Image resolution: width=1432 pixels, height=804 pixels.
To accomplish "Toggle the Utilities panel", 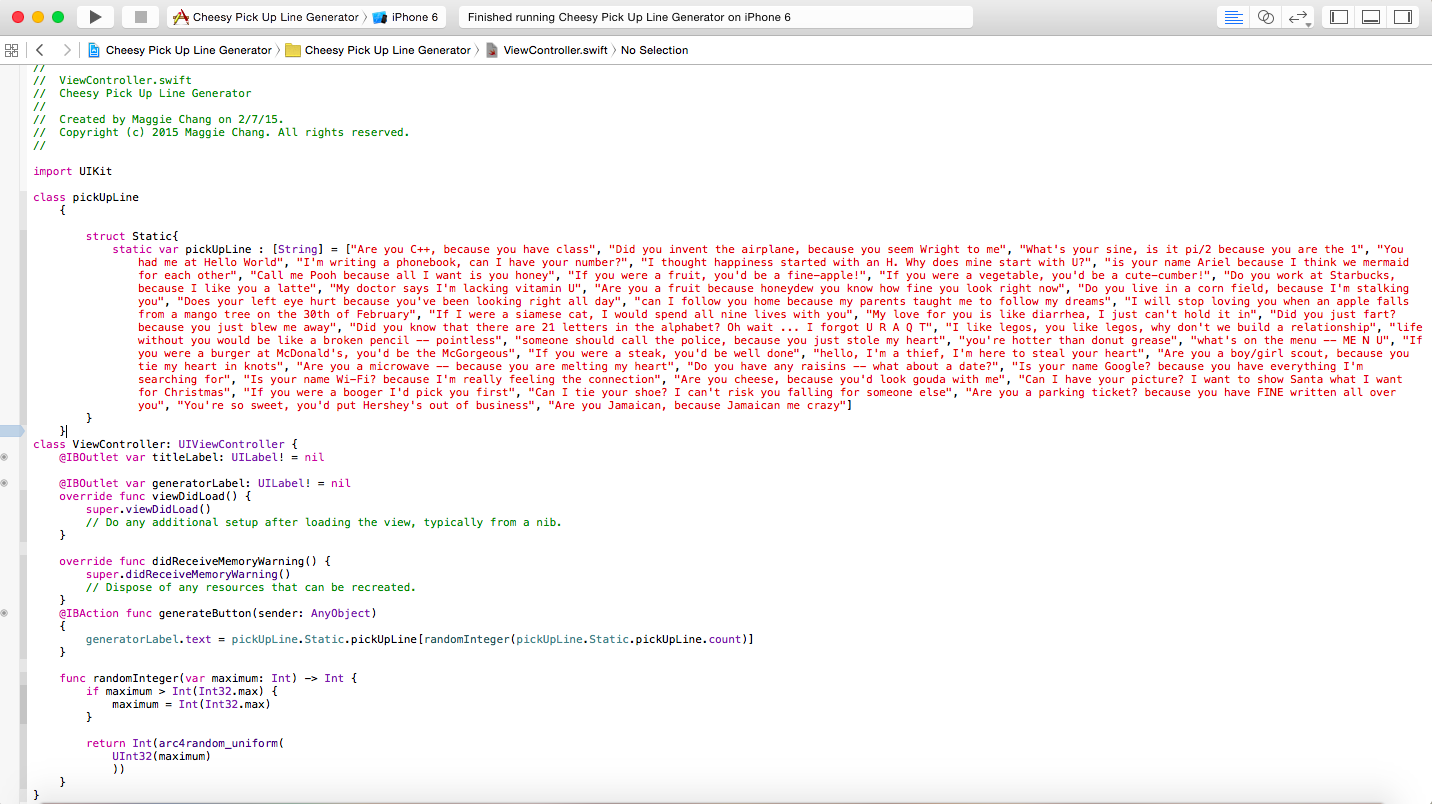I will [1402, 17].
